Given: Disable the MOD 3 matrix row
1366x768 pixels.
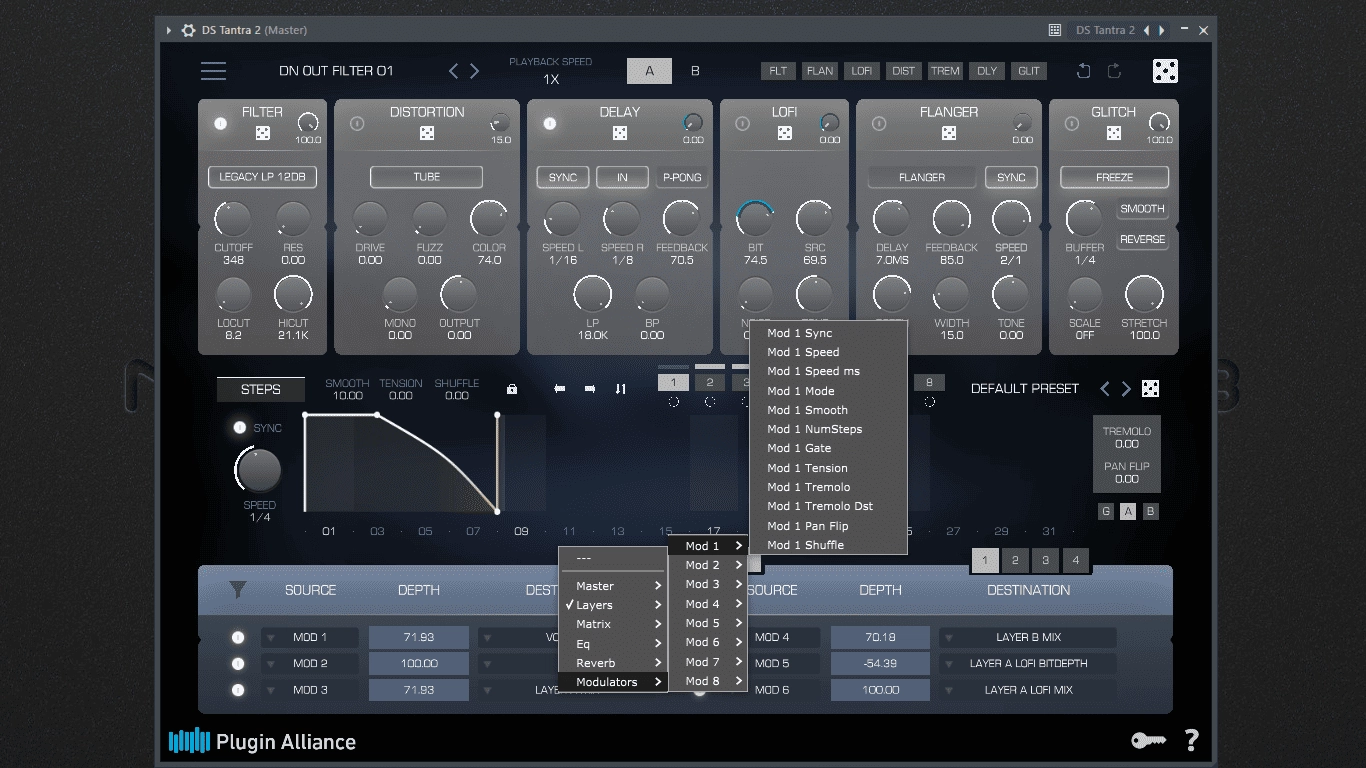Looking at the screenshot, I should coord(238,689).
